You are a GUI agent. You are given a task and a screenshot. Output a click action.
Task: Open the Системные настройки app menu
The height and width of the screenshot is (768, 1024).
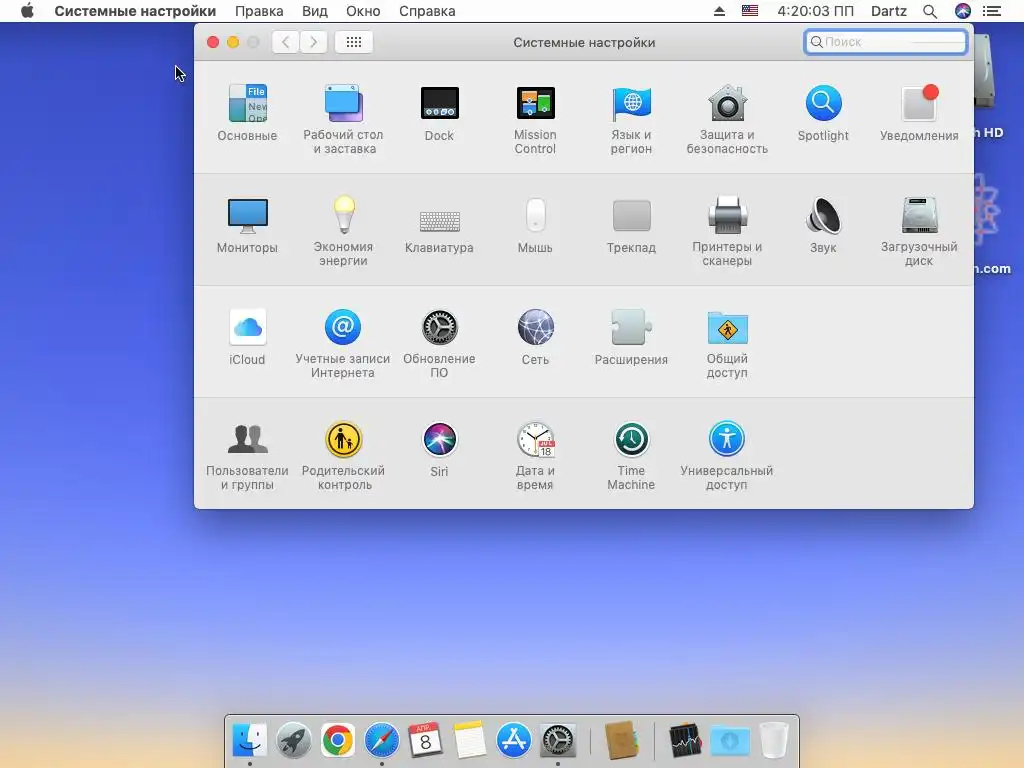pyautogui.click(x=135, y=11)
